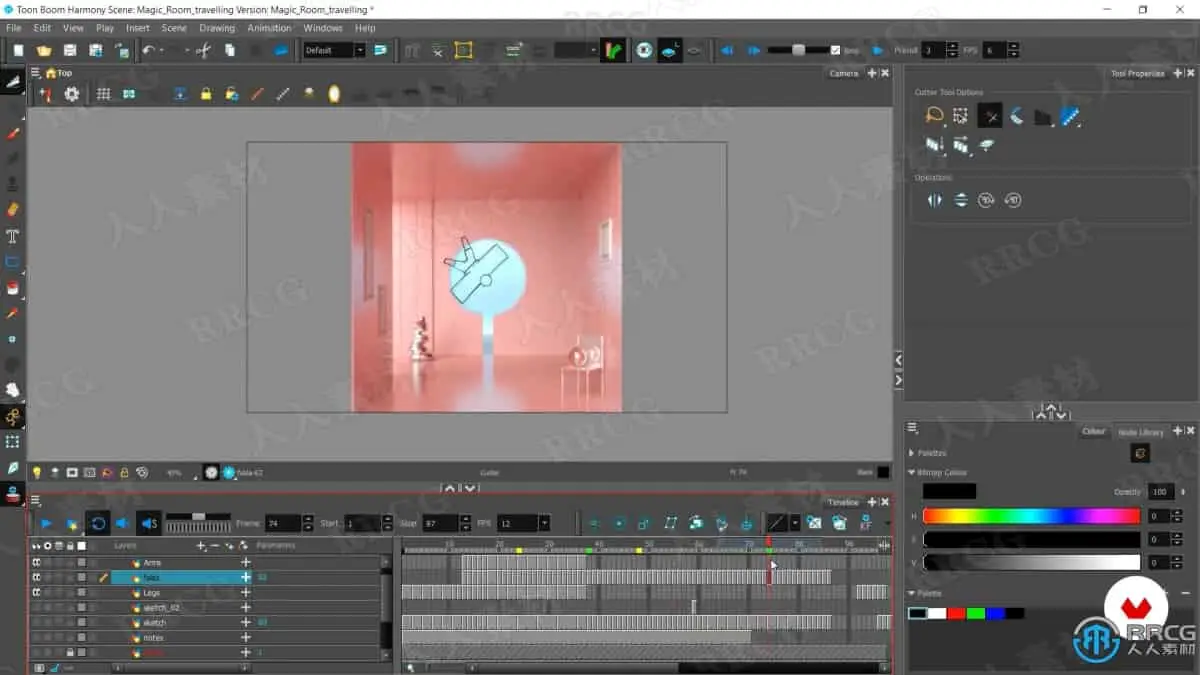Click Rotate 90 clockwise operation icon
Viewport: 1200px width, 675px height.
pos(986,200)
